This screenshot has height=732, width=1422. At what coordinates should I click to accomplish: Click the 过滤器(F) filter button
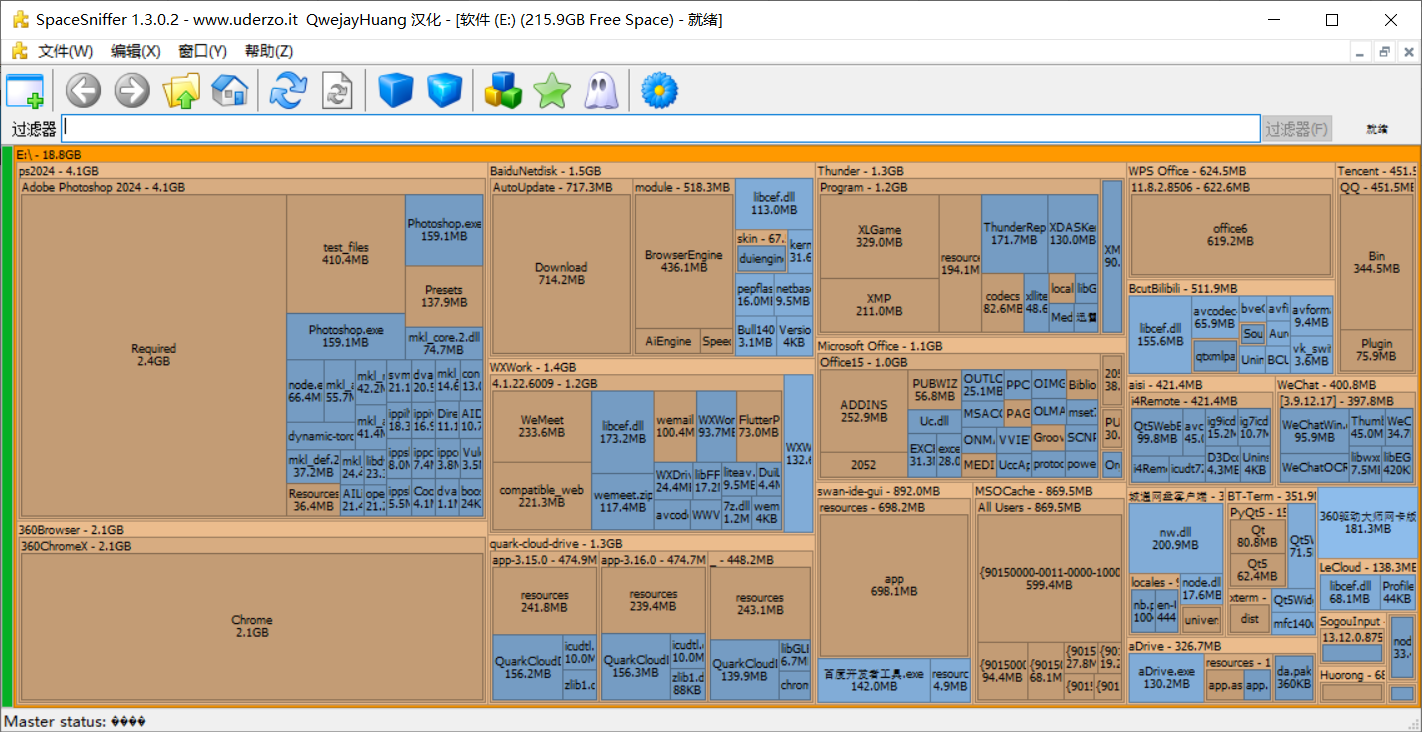pos(1297,129)
